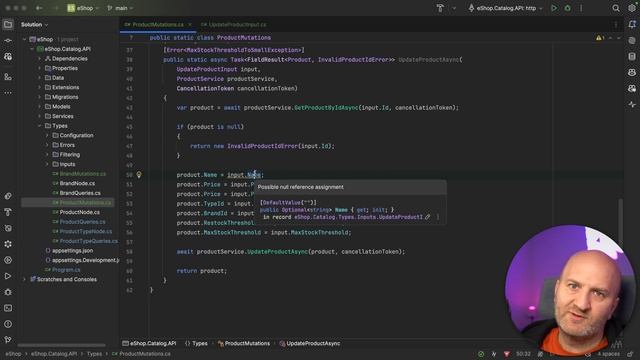
Task: Open the eShop project dropdown
Action: (x=83, y=8)
